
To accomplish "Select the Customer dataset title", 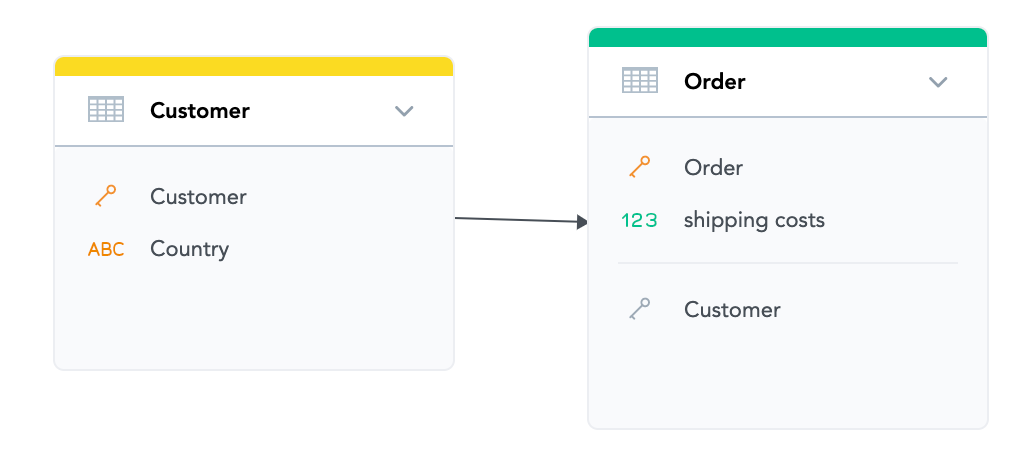I will point(200,111).
